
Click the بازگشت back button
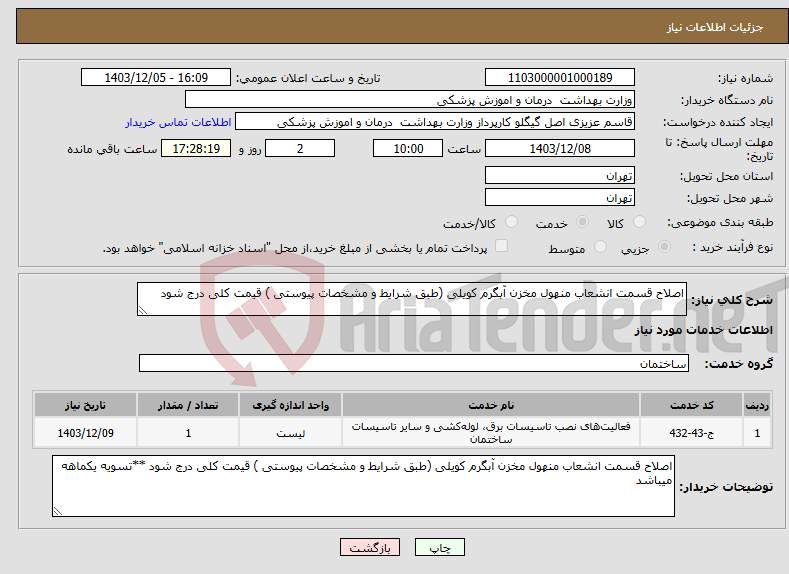tap(370, 547)
